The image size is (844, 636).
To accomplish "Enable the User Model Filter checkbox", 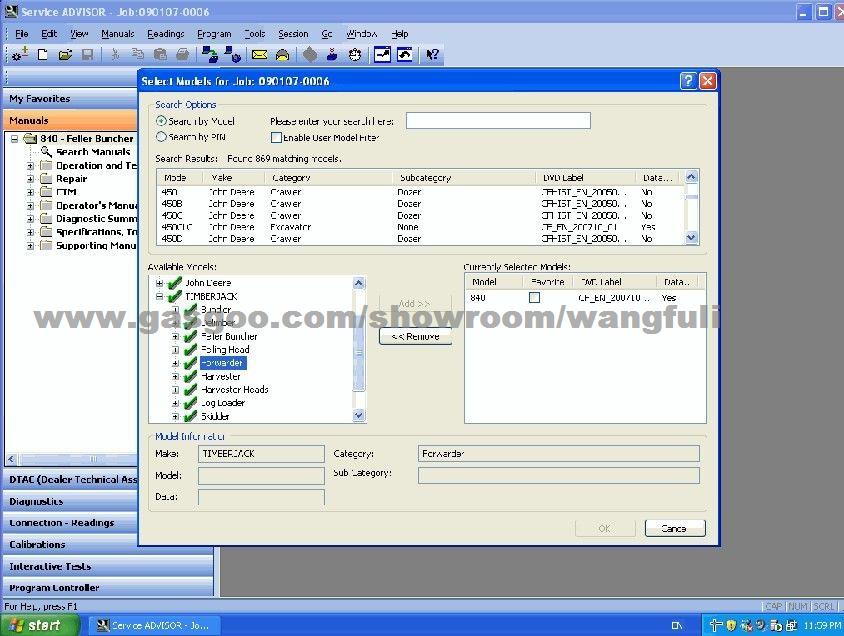I will click(x=276, y=137).
